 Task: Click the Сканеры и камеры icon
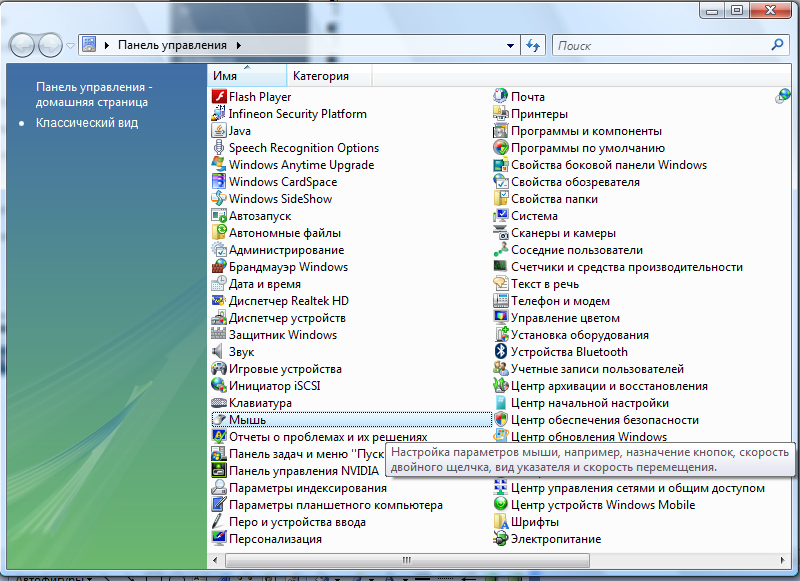pyautogui.click(x=501, y=233)
